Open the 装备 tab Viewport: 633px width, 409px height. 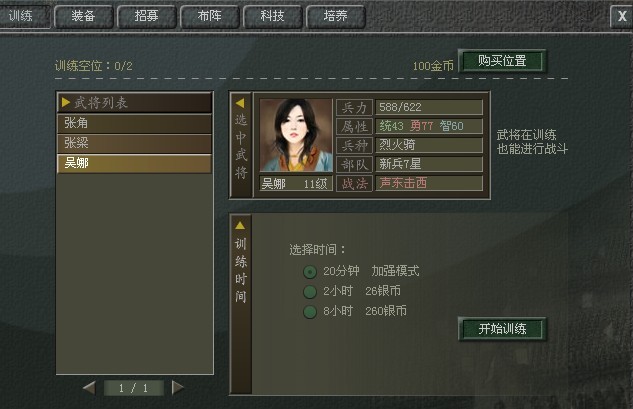click(x=83, y=16)
